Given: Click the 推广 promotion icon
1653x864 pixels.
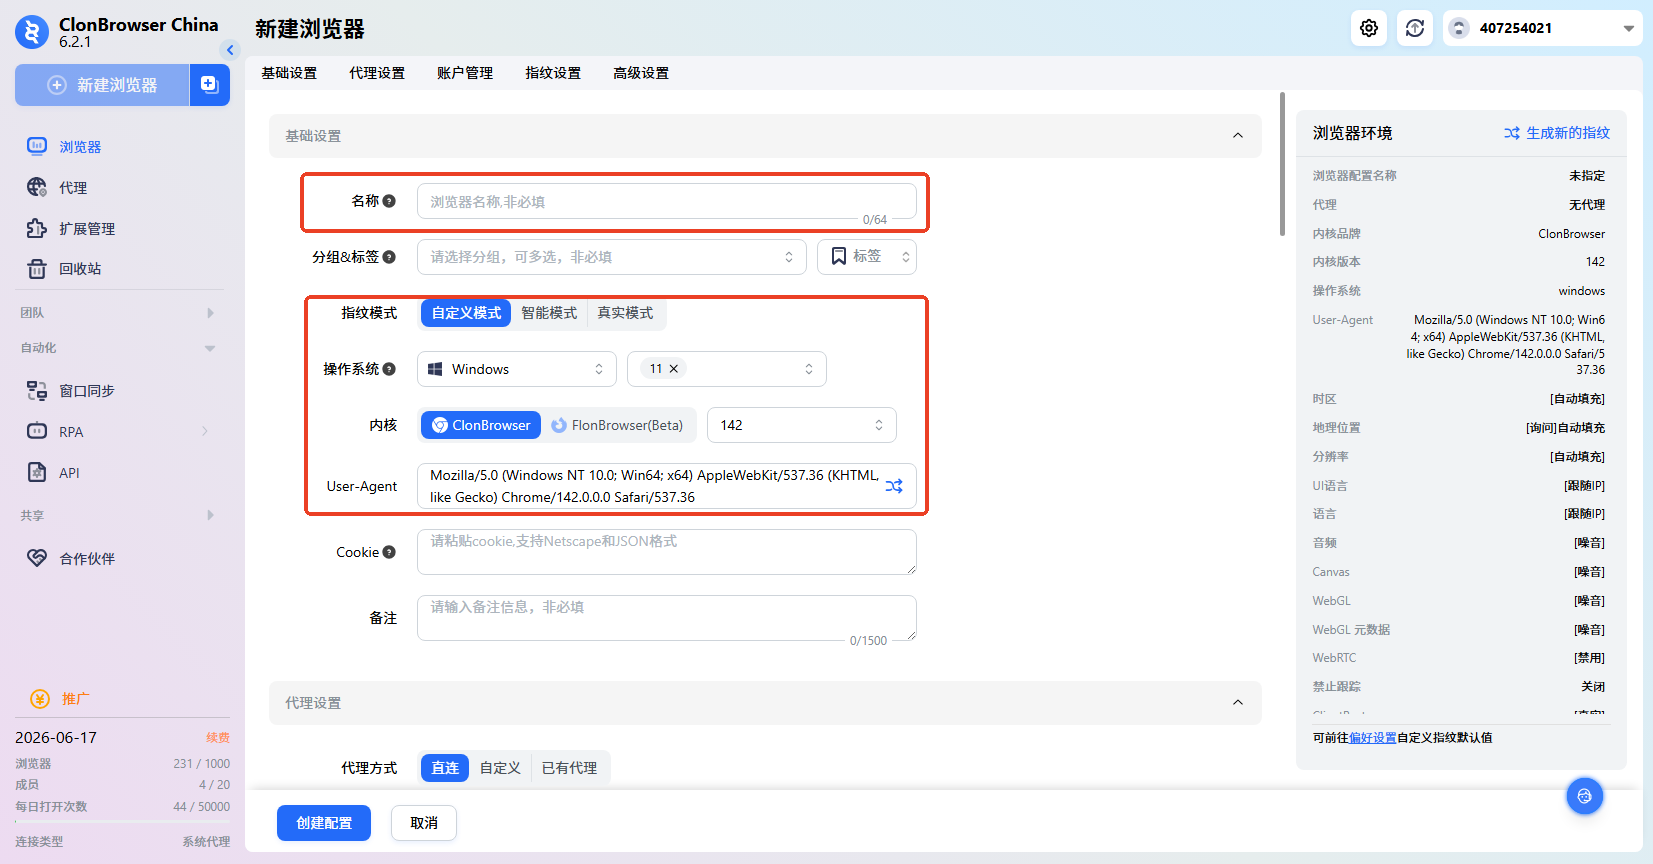Looking at the screenshot, I should coord(40,699).
